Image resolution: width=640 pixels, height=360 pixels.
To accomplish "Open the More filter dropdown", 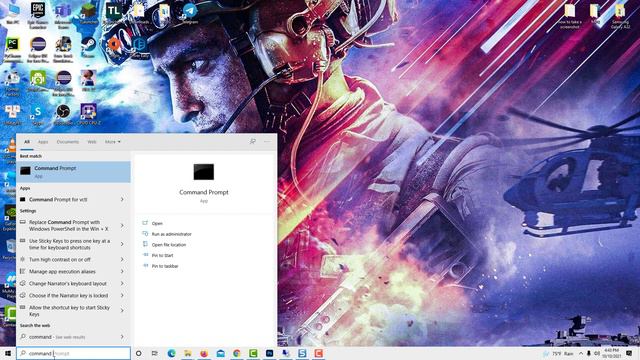I will click(112, 142).
